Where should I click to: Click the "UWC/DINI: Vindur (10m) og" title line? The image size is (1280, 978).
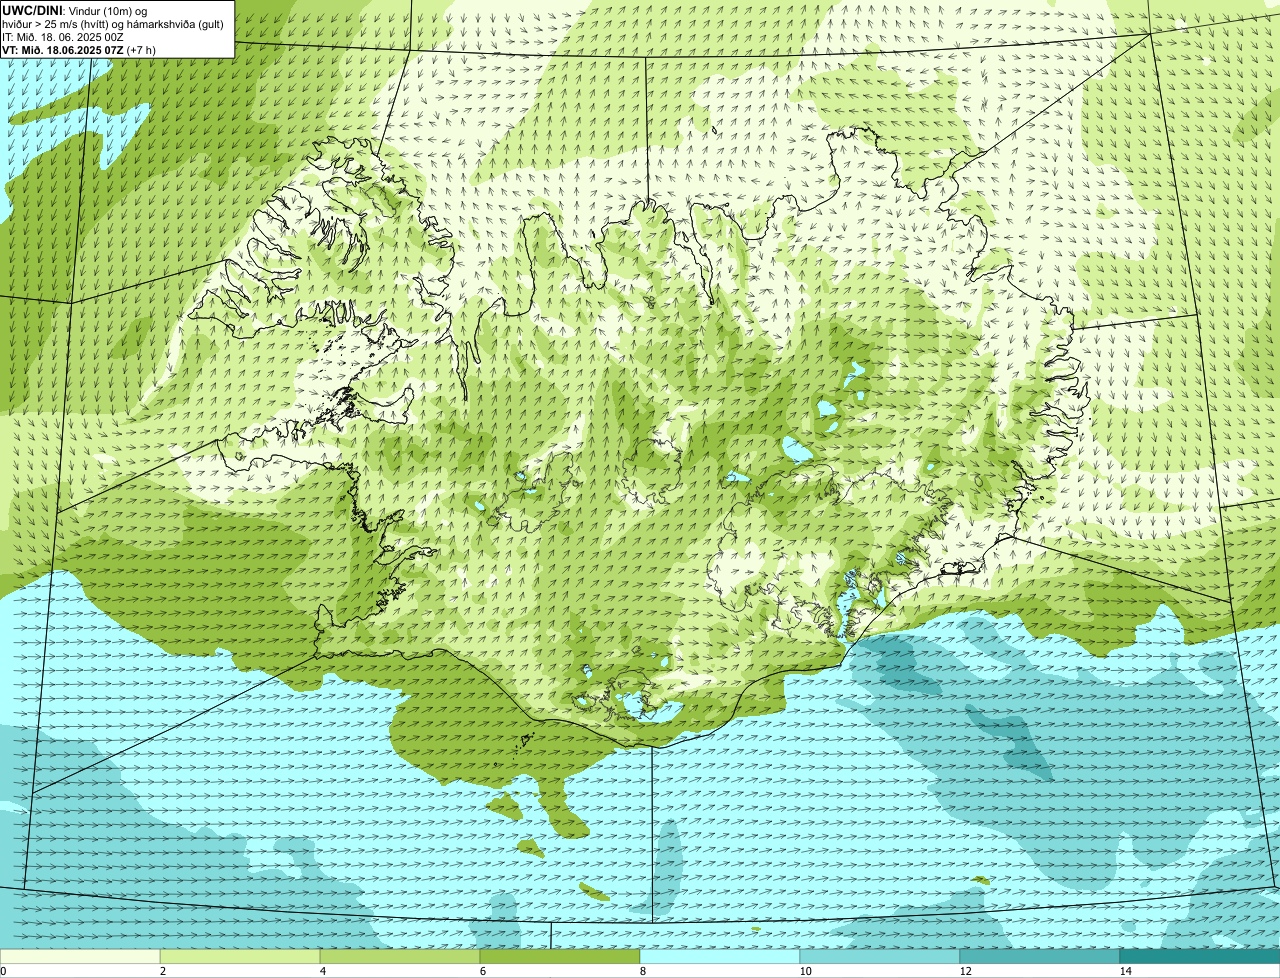coord(75,10)
